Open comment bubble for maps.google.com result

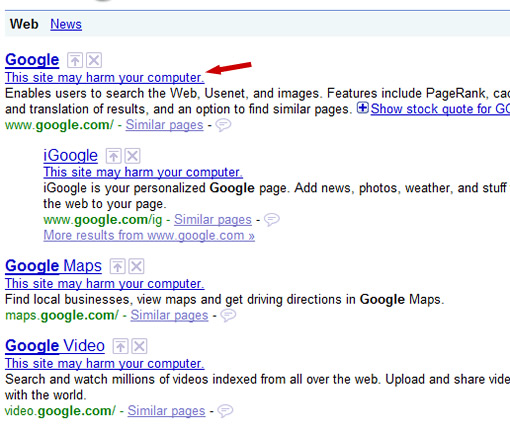point(228,315)
